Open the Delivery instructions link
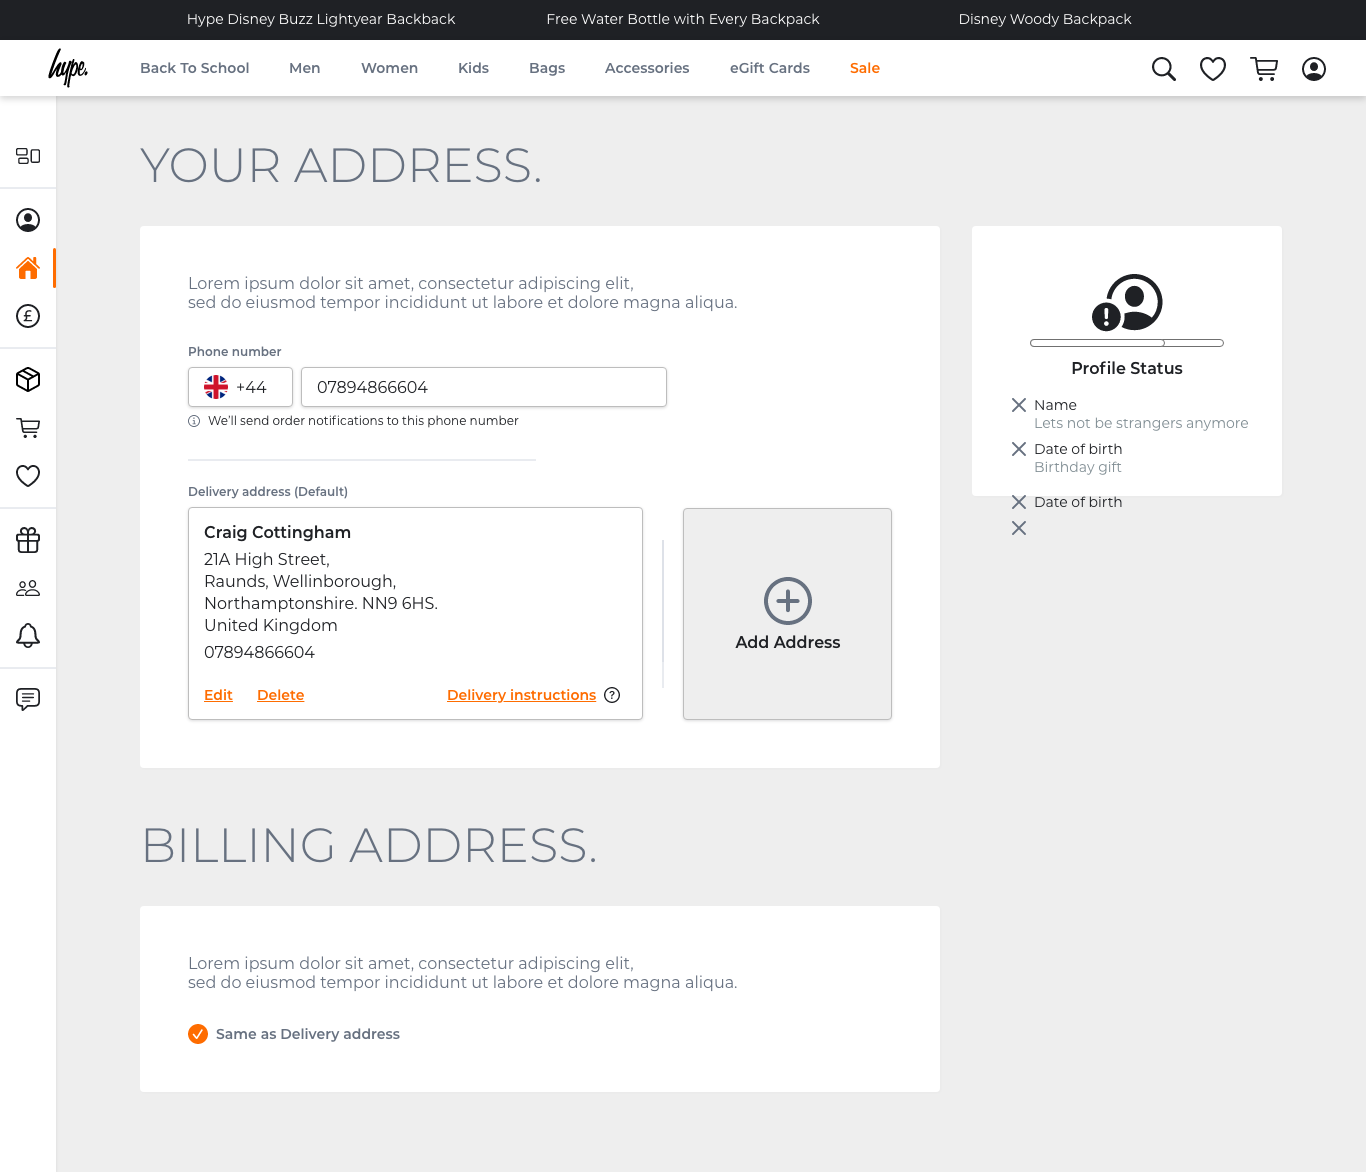Screen dimensions: 1366x1172 tap(521, 695)
